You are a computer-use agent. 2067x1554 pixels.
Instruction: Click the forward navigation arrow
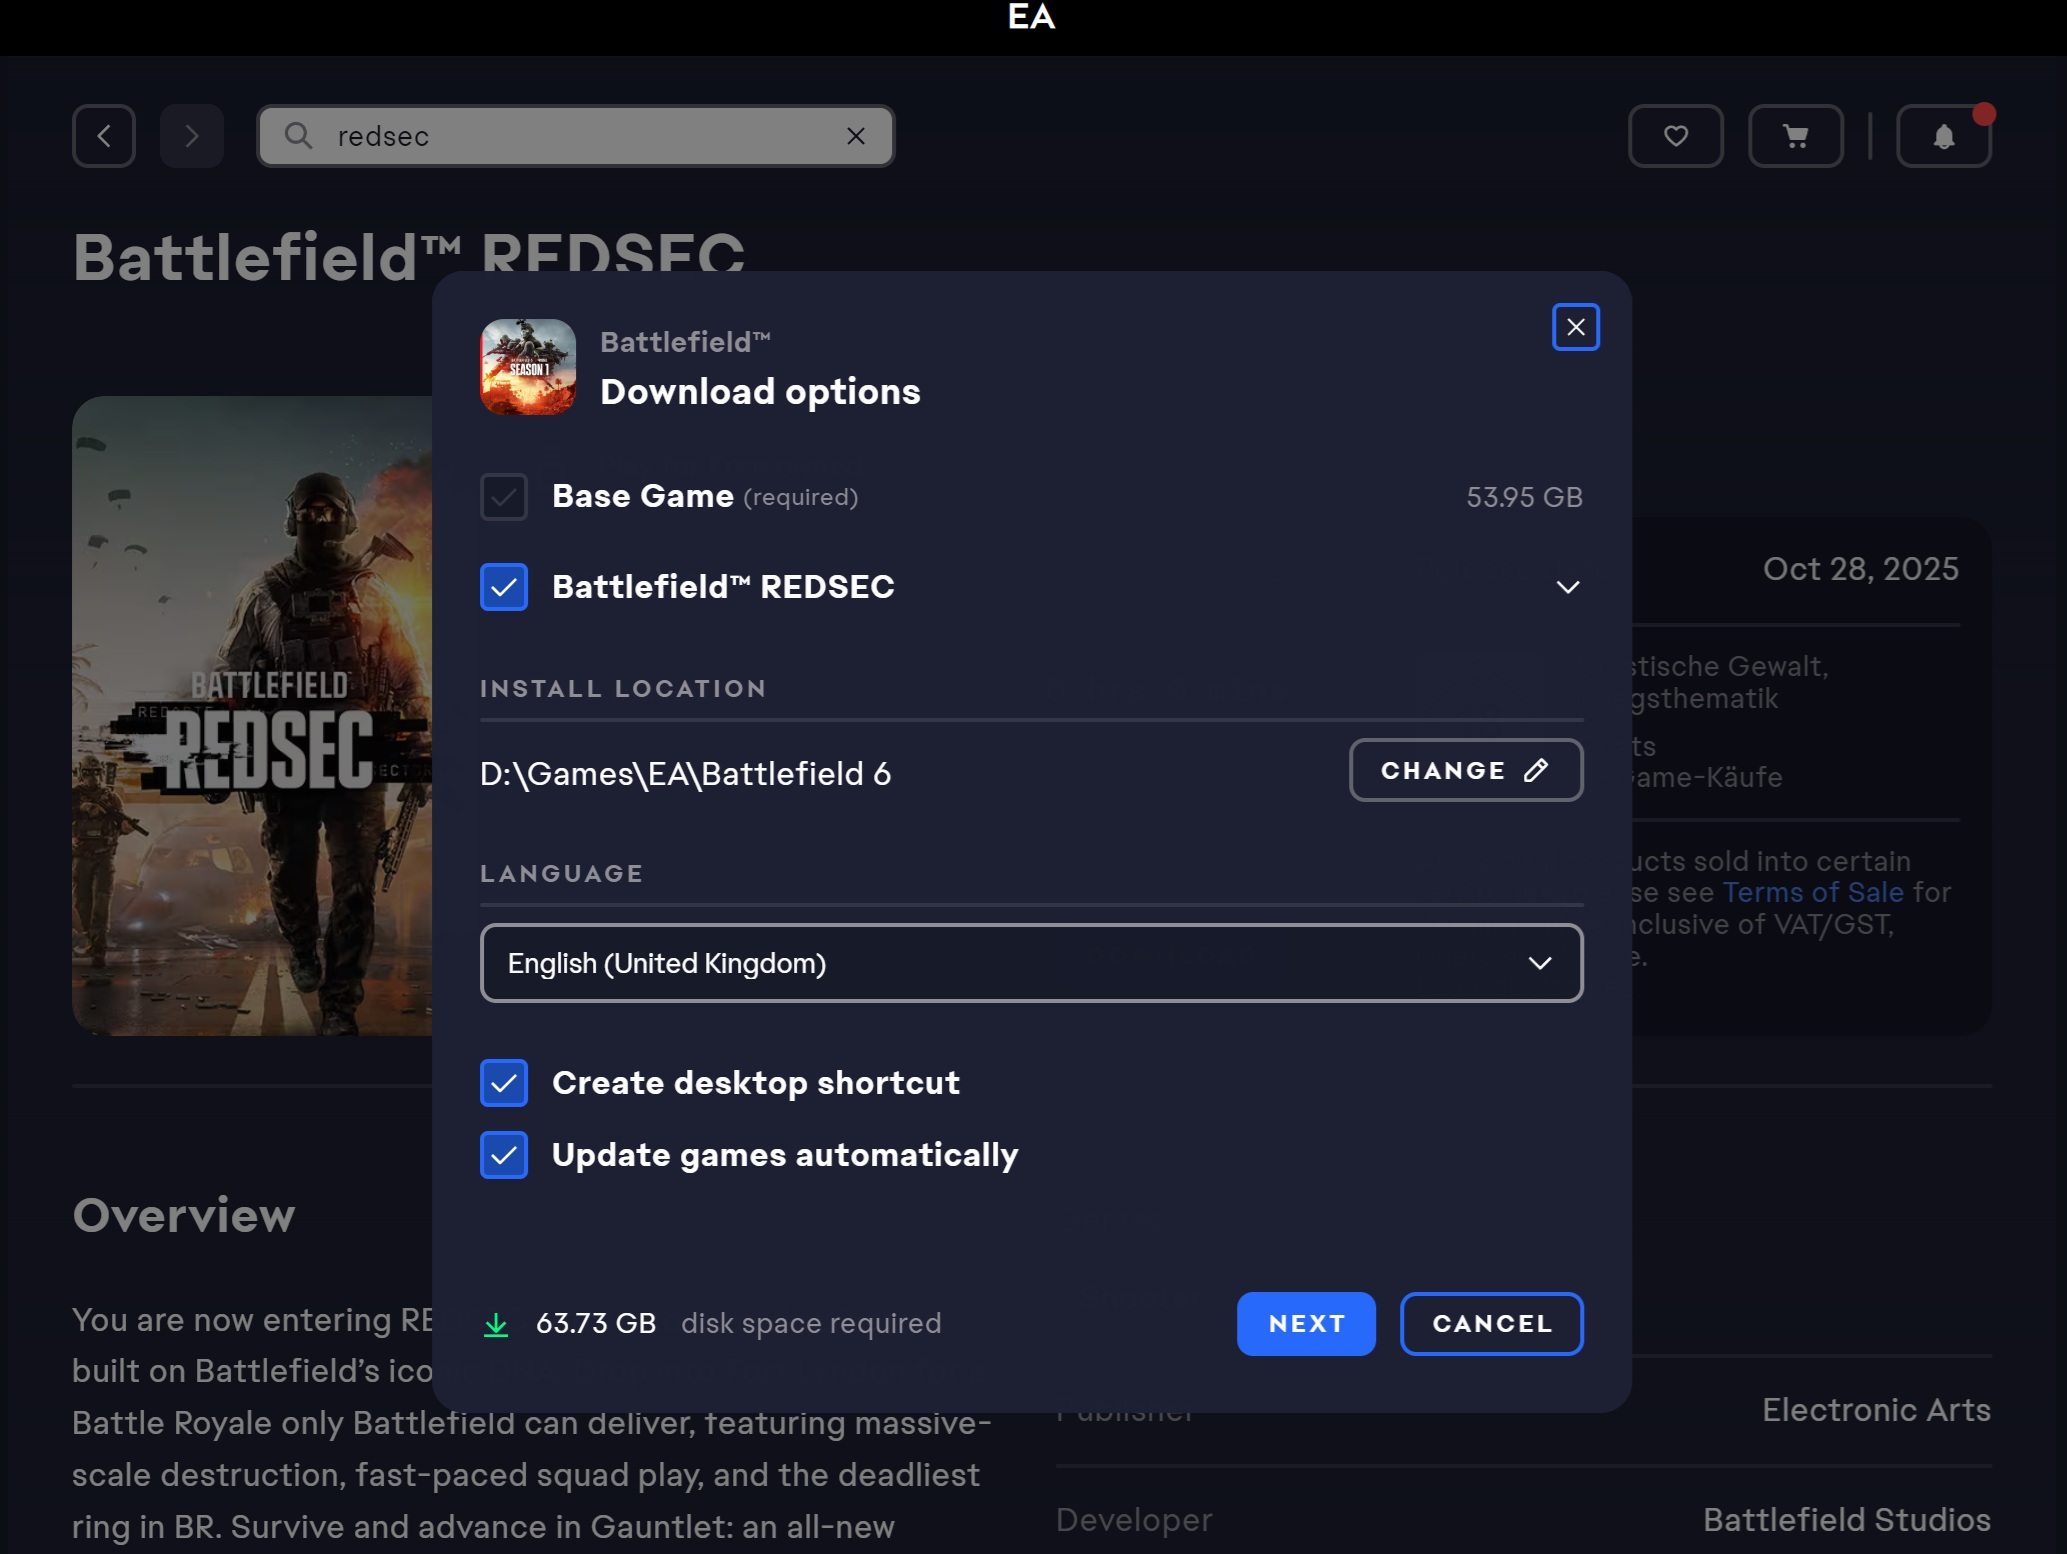click(x=191, y=136)
